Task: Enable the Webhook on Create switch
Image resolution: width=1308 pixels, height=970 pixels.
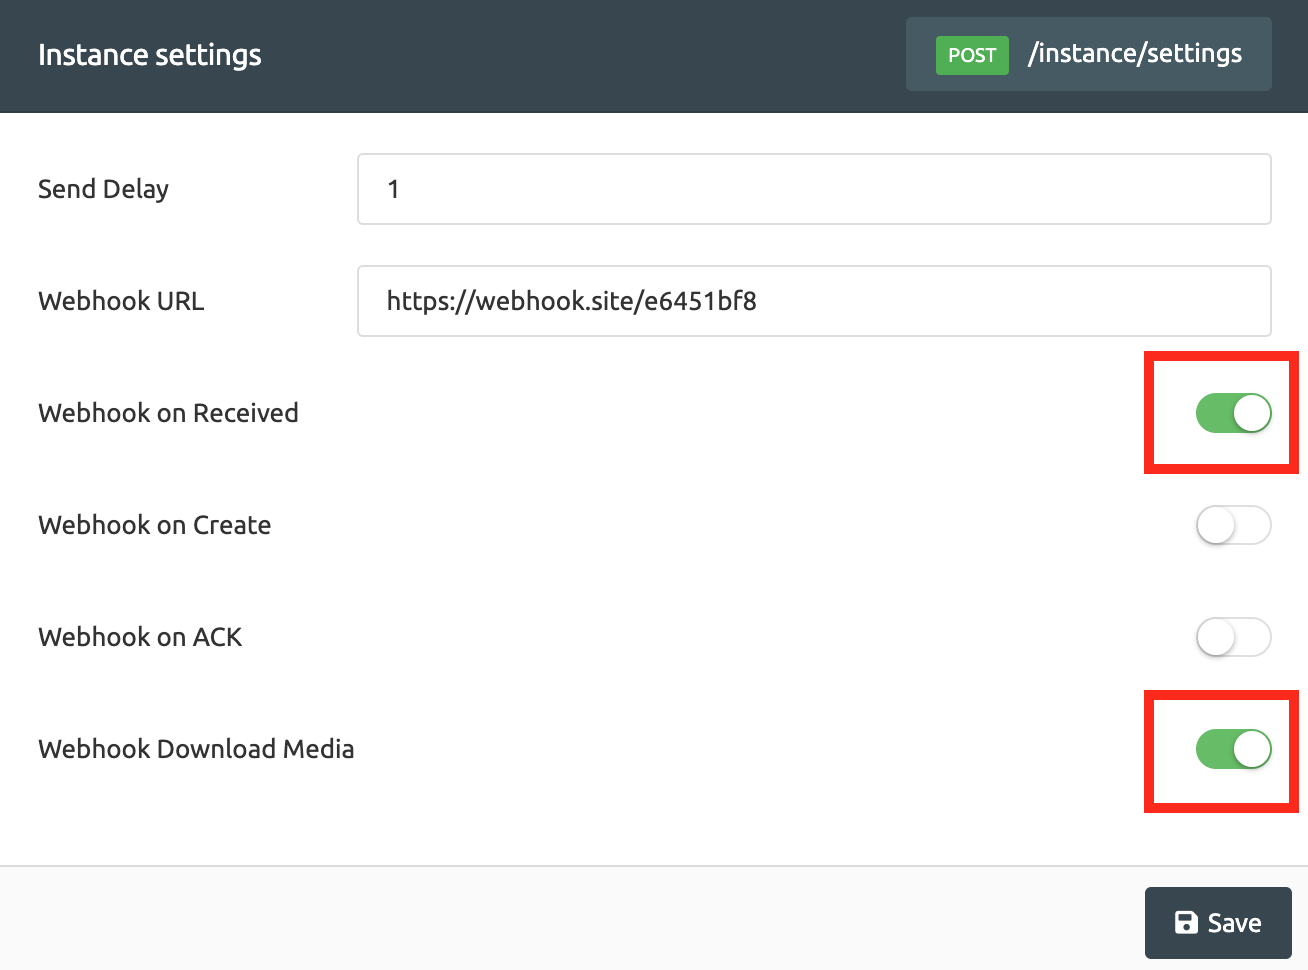Action: coord(1233,525)
